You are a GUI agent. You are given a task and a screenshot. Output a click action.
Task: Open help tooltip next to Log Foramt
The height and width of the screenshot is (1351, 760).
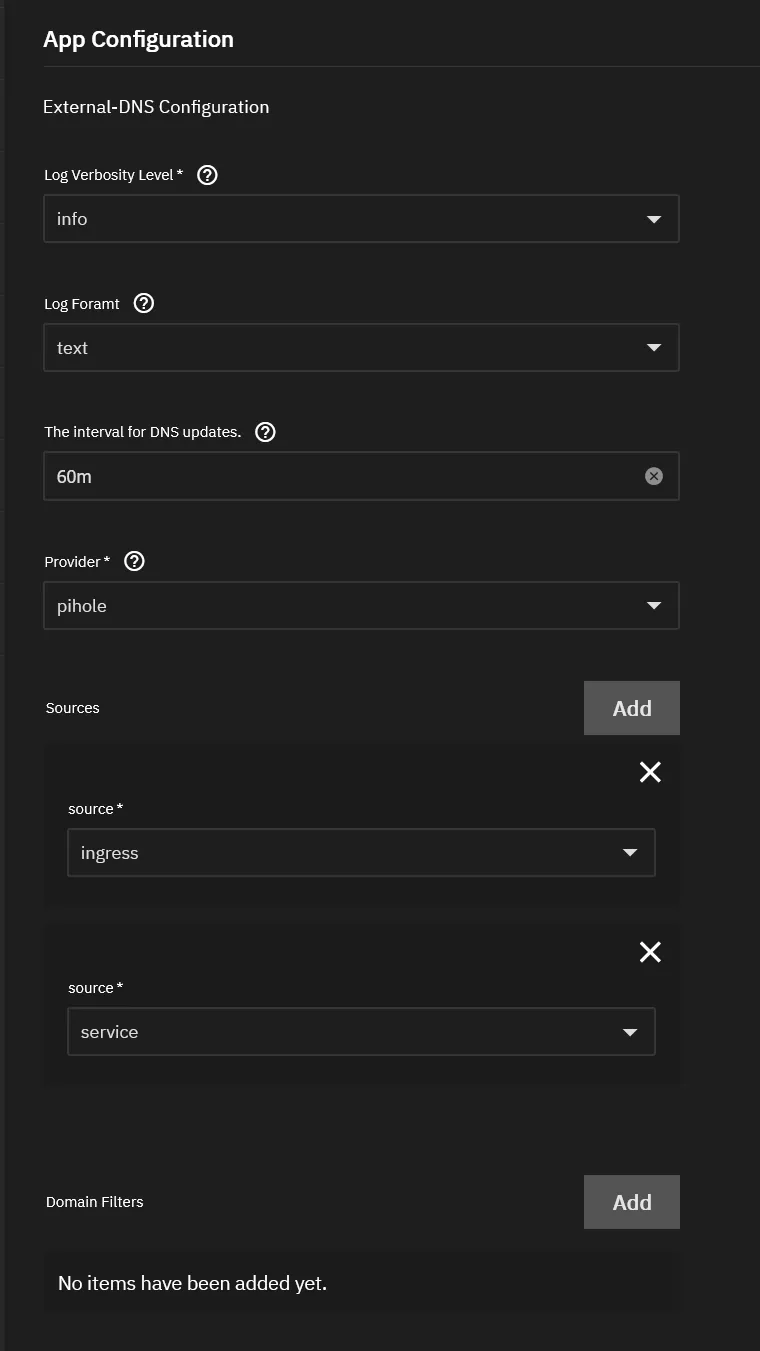(x=143, y=302)
